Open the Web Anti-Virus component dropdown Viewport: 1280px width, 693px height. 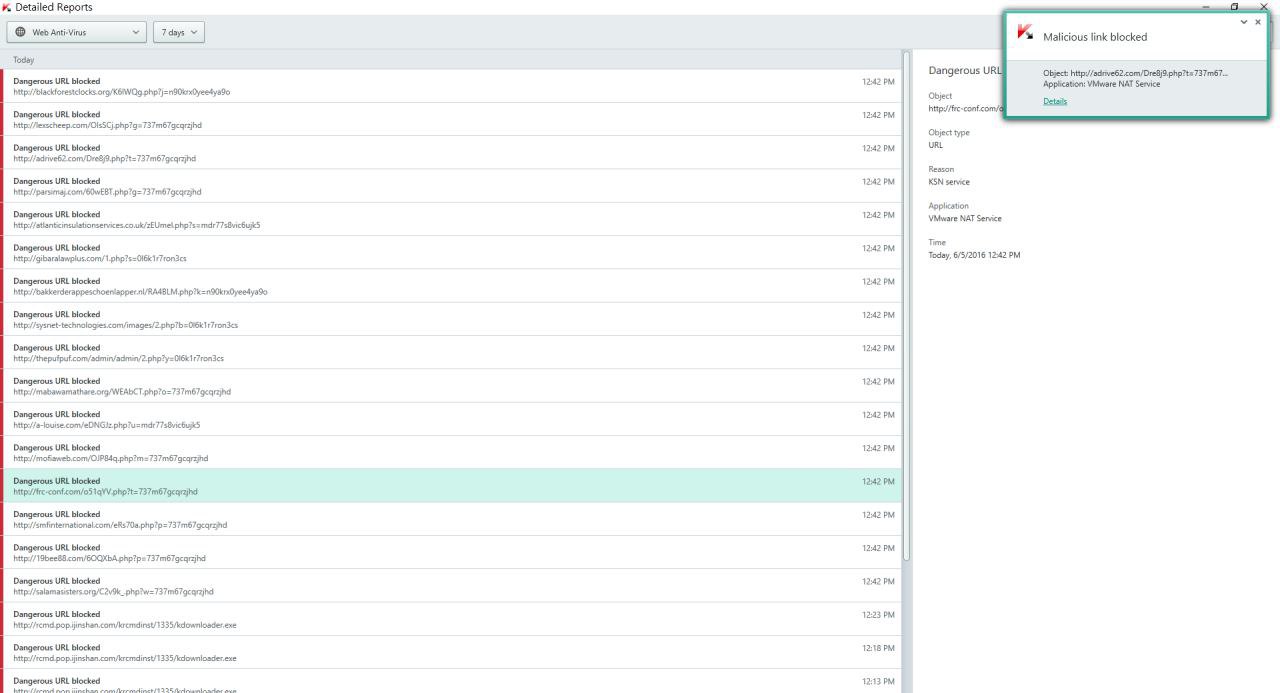click(76, 32)
